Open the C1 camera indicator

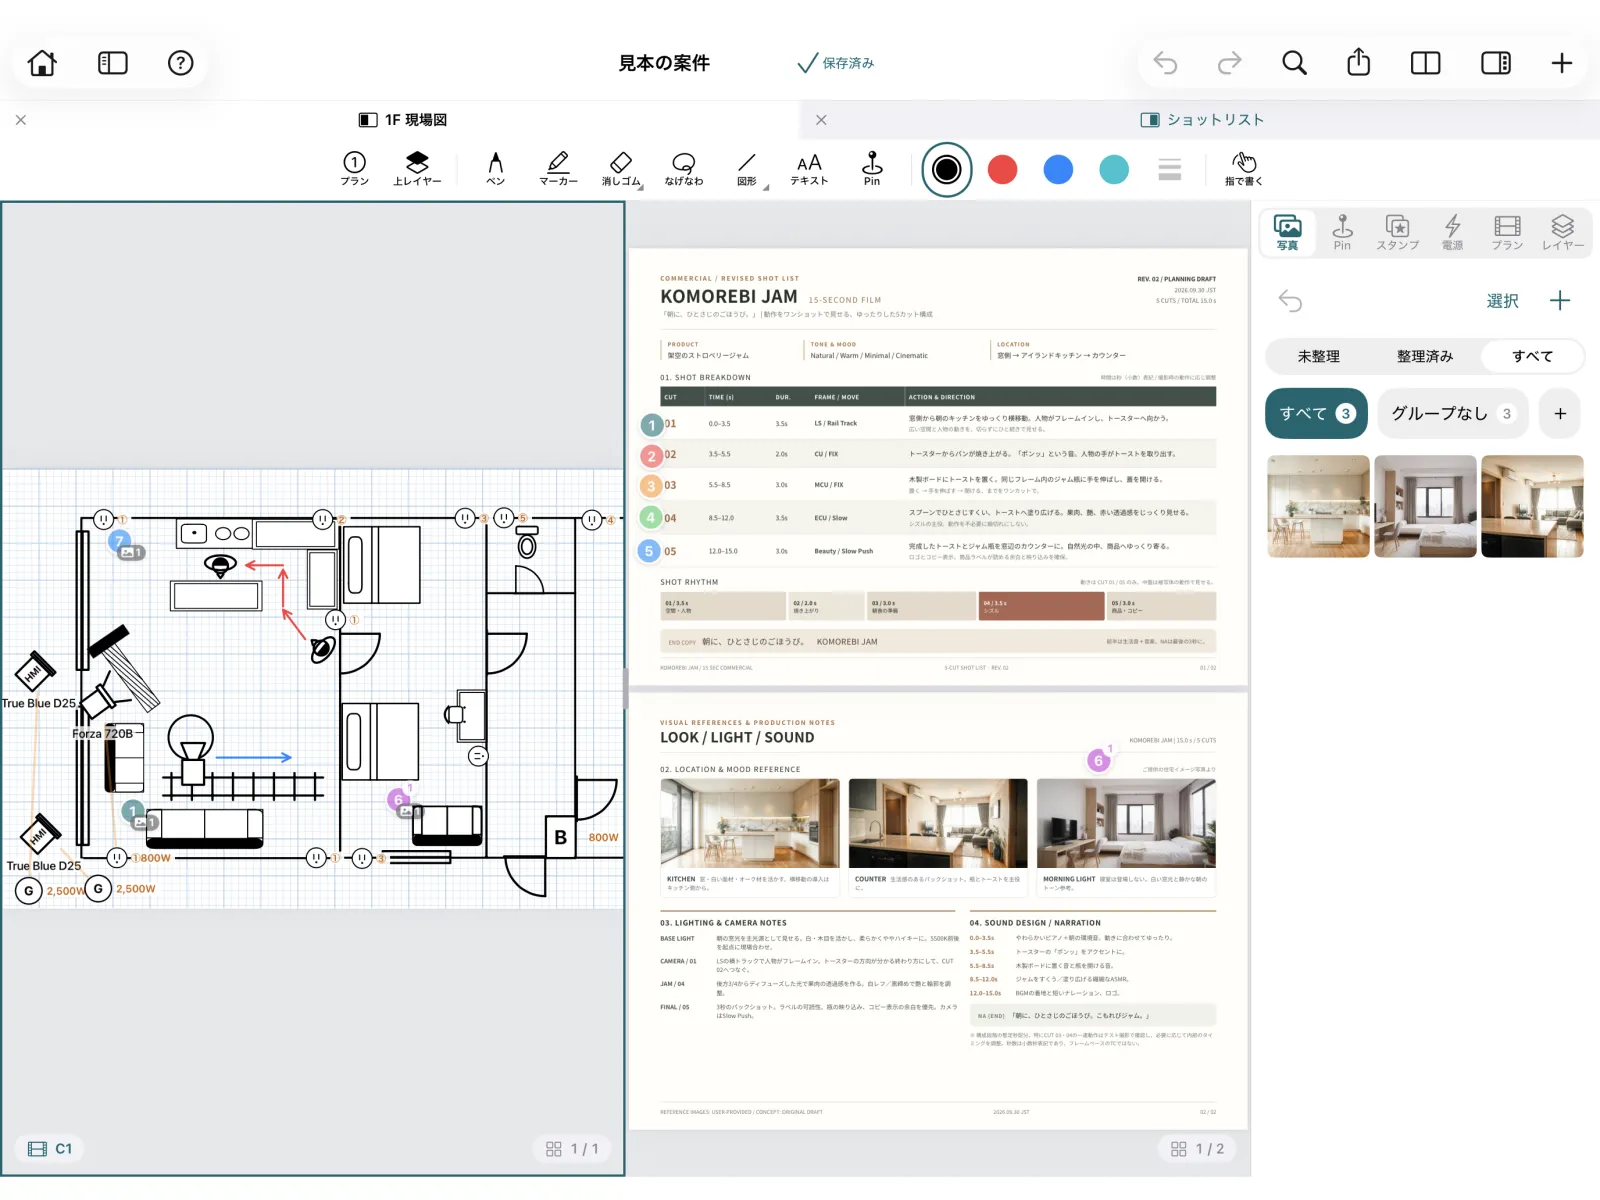pos(50,1149)
